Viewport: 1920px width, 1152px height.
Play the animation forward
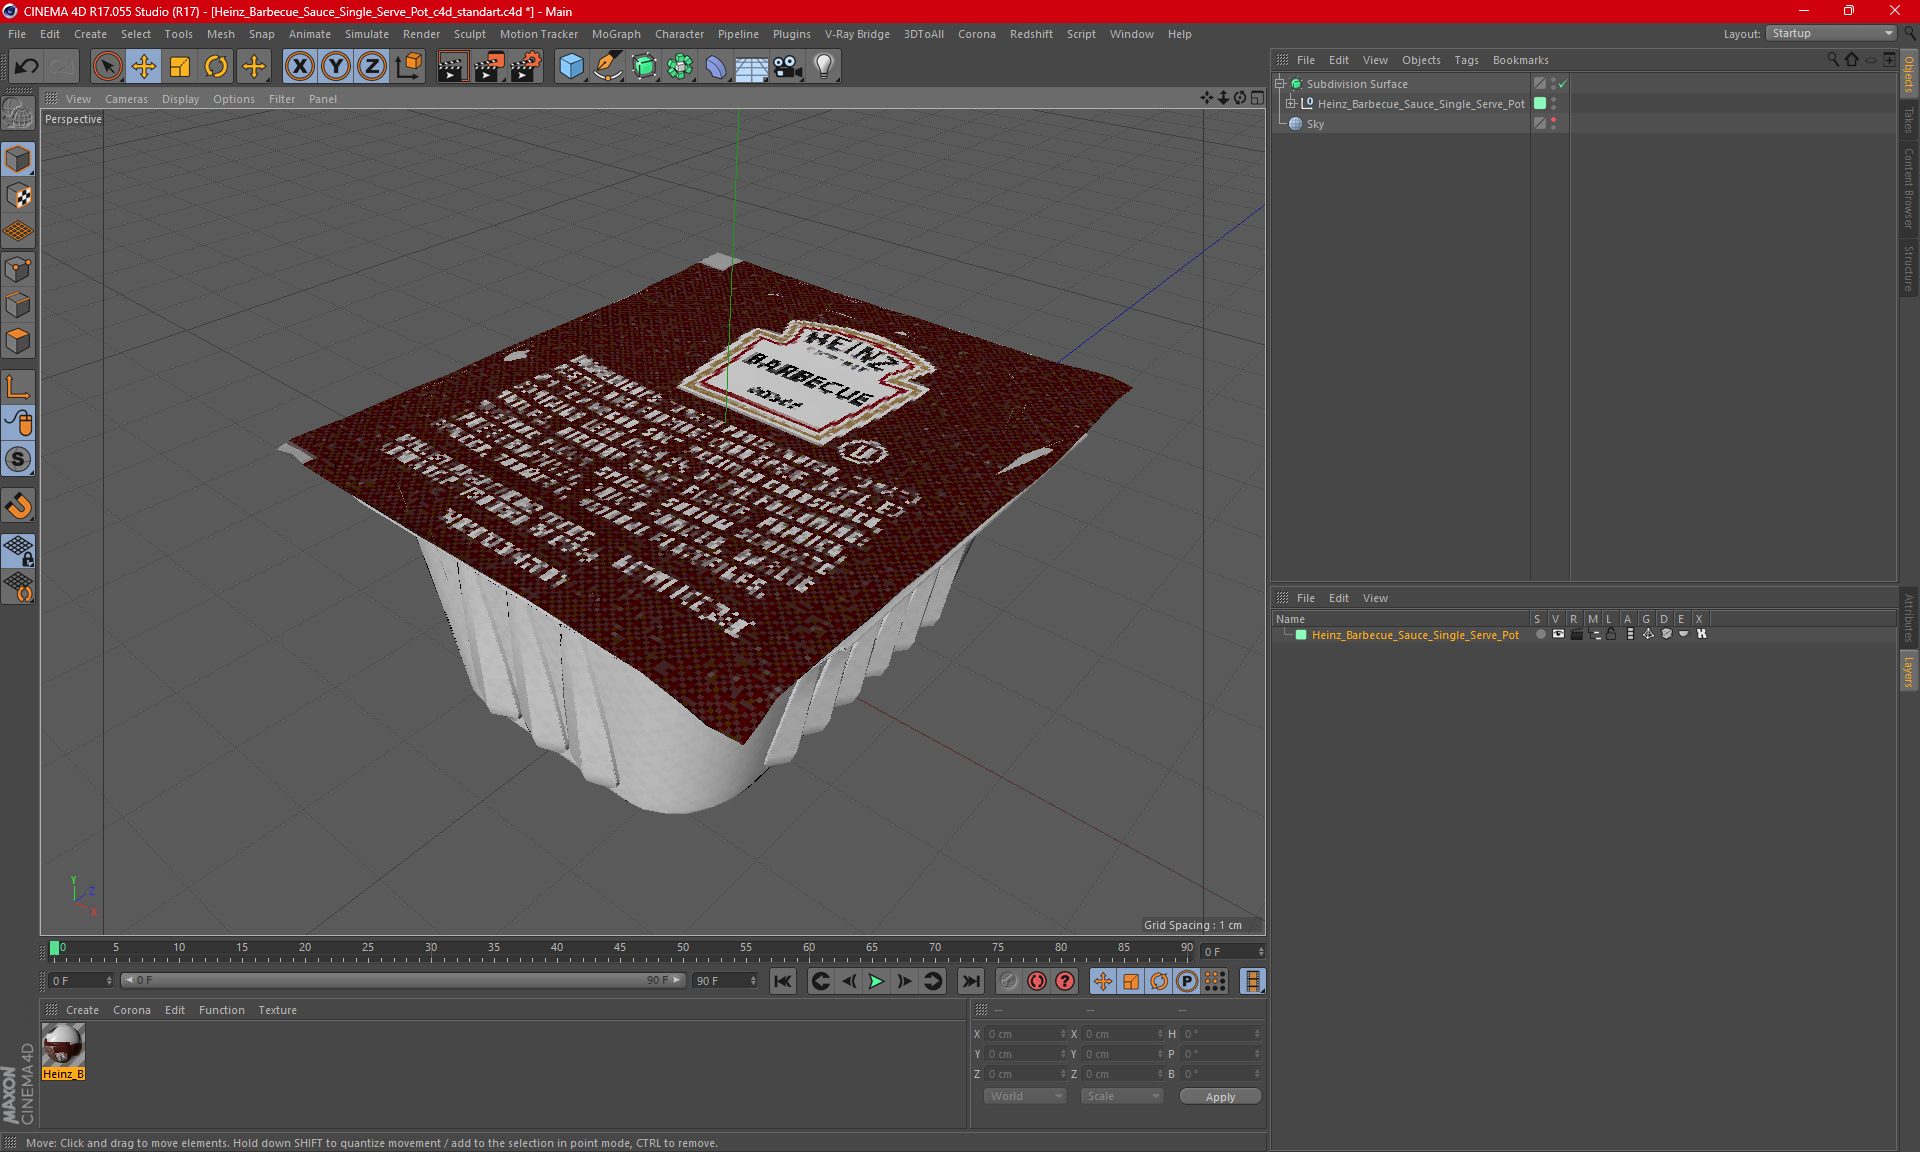click(x=876, y=981)
